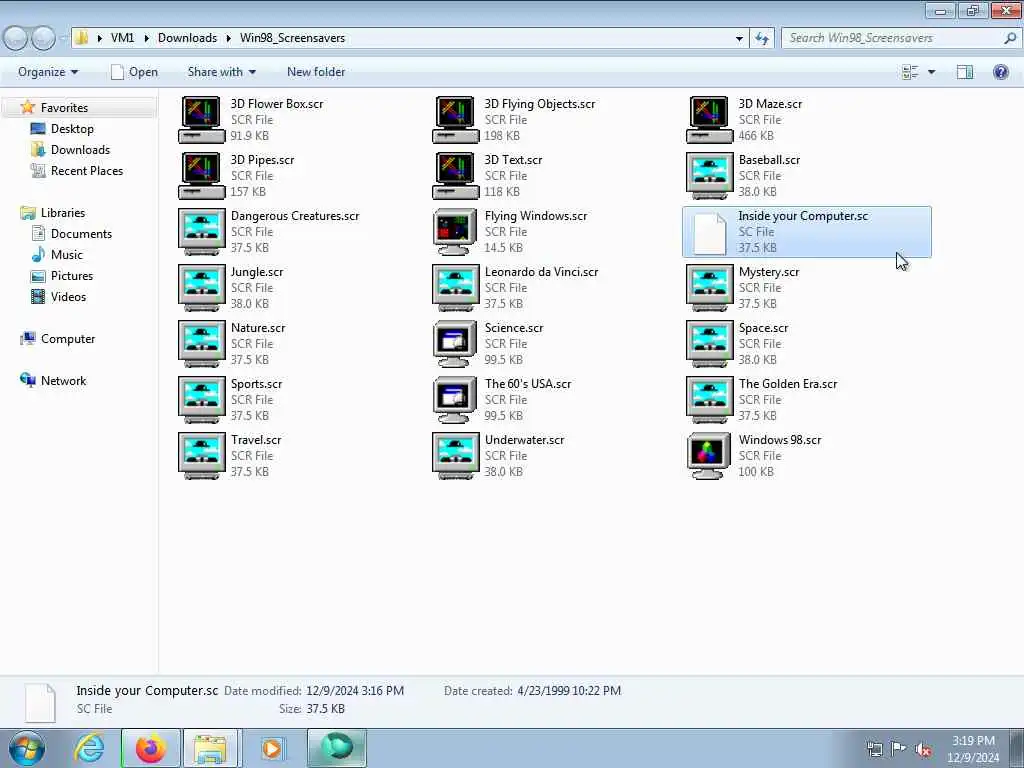1024x768 pixels.
Task: Click the Change your view icon
Action: [x=910, y=72]
